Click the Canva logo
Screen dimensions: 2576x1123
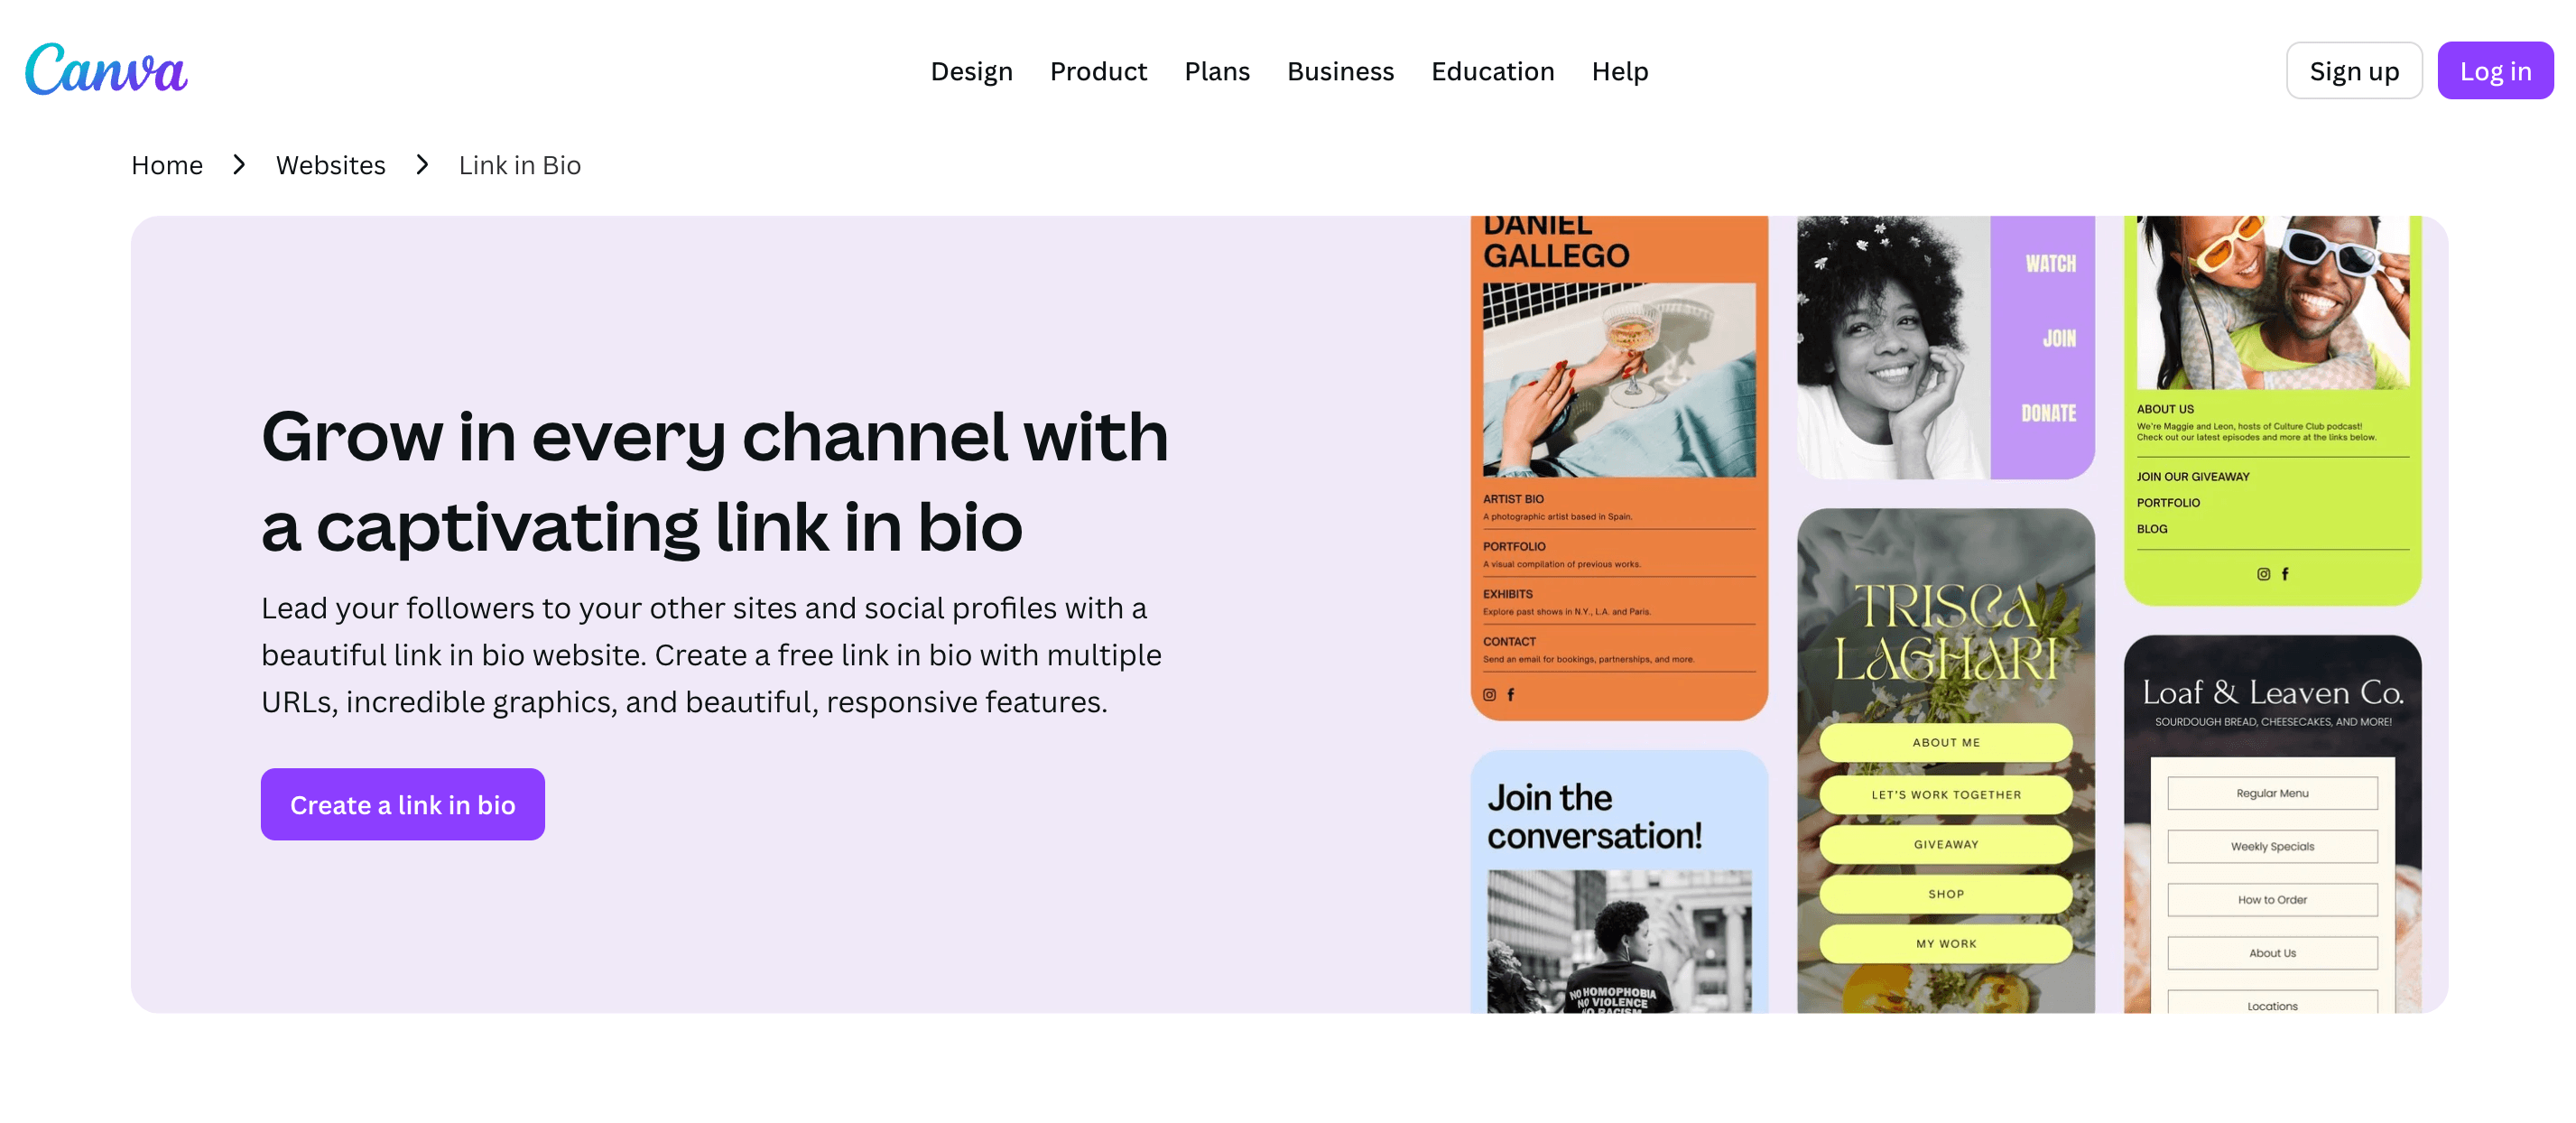click(106, 70)
